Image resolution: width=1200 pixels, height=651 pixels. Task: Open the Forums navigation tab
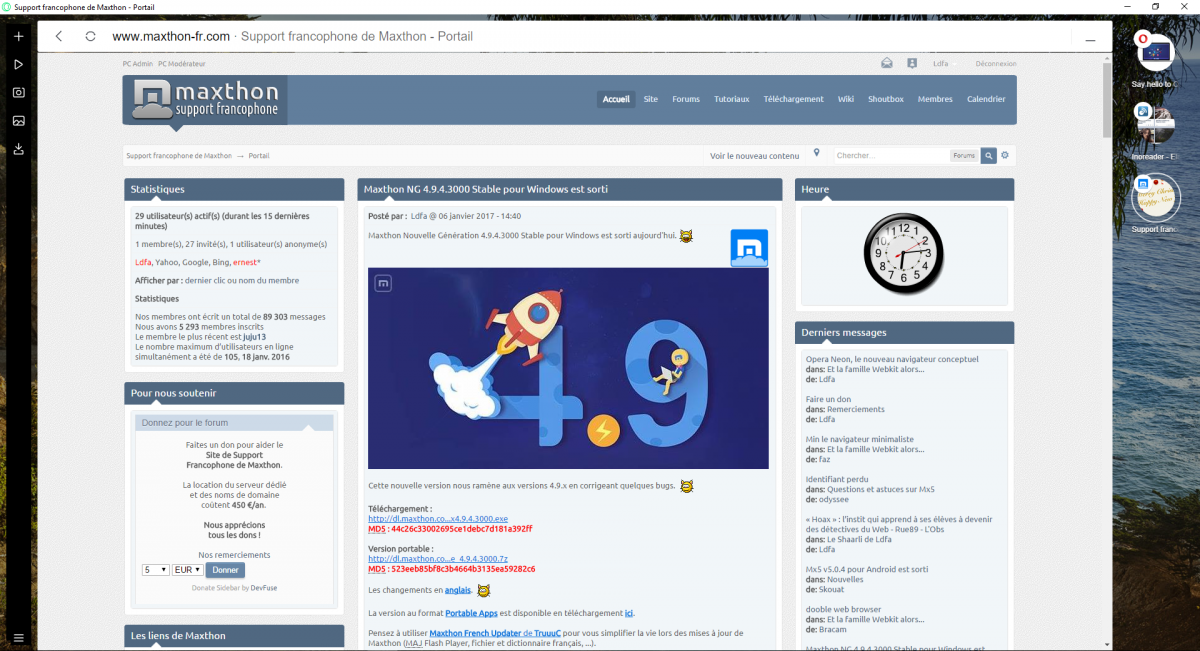(x=686, y=99)
